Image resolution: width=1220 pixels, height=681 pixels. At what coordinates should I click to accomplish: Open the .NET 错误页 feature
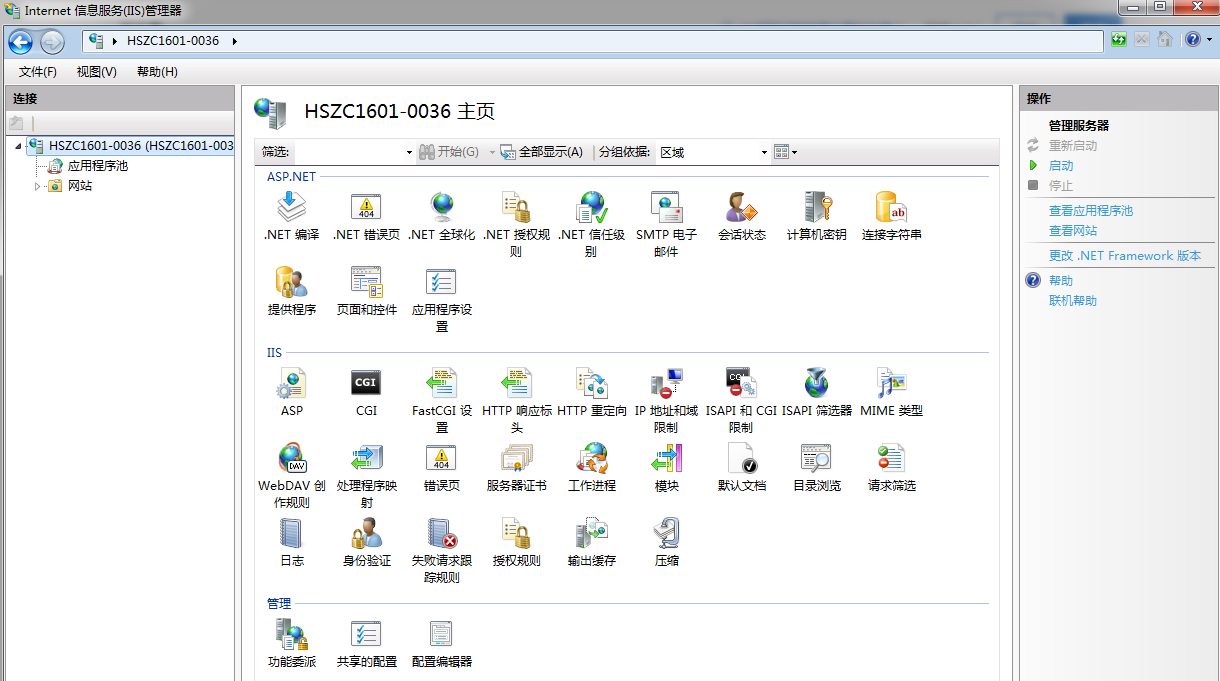click(x=366, y=217)
